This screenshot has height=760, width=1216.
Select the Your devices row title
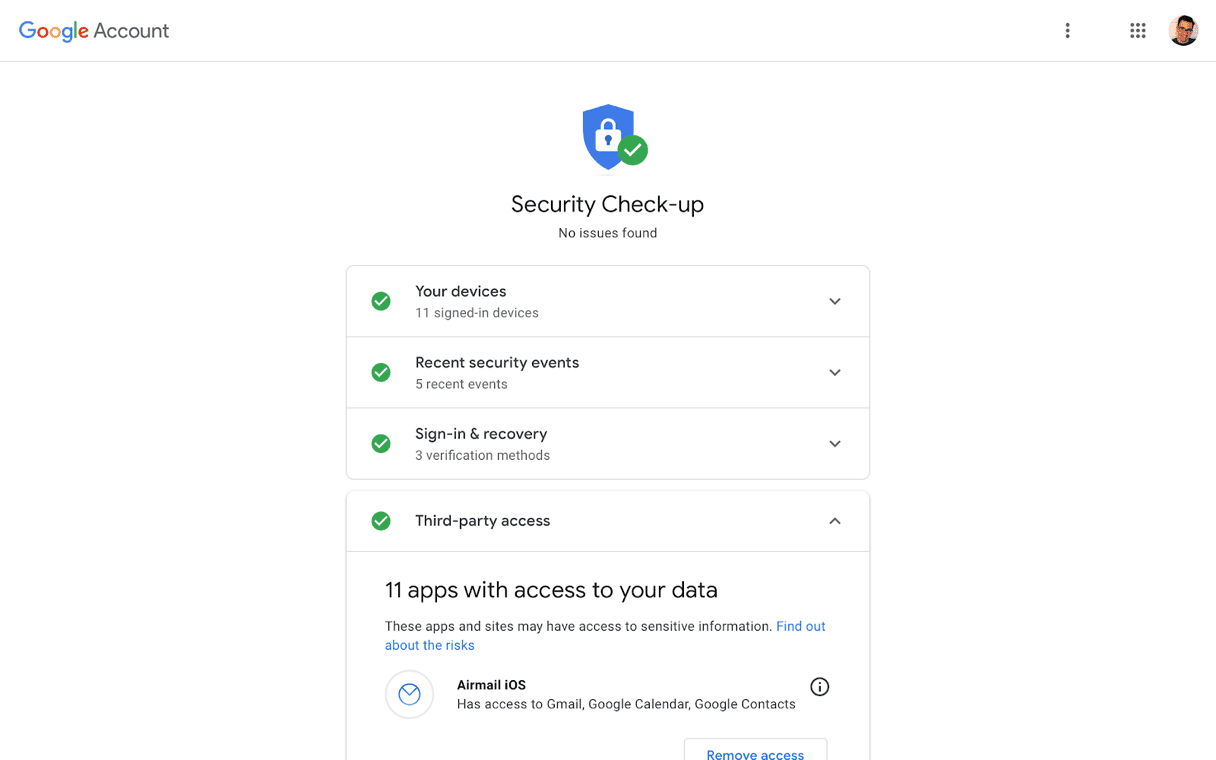(x=461, y=291)
